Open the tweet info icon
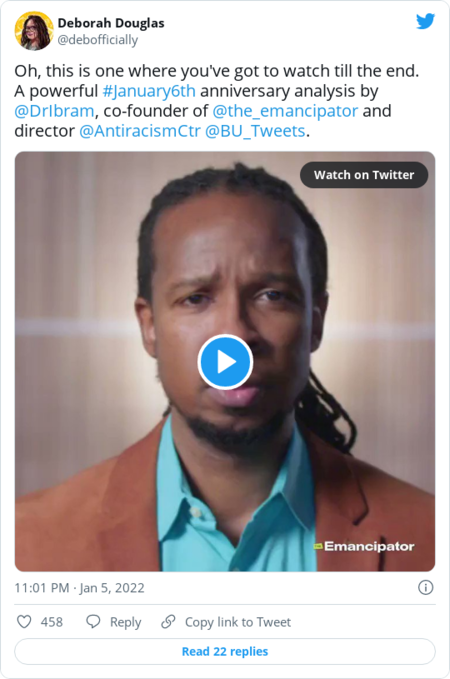 tap(425, 588)
